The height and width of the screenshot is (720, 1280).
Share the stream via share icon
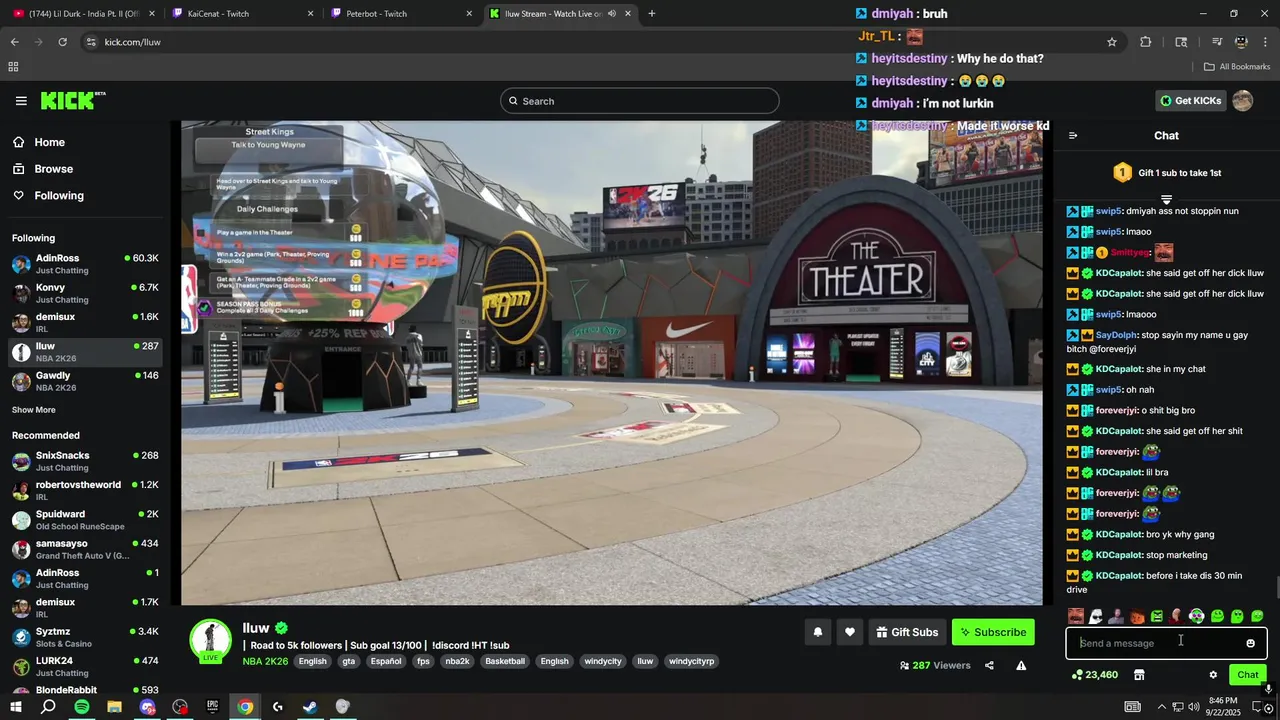[989, 665]
